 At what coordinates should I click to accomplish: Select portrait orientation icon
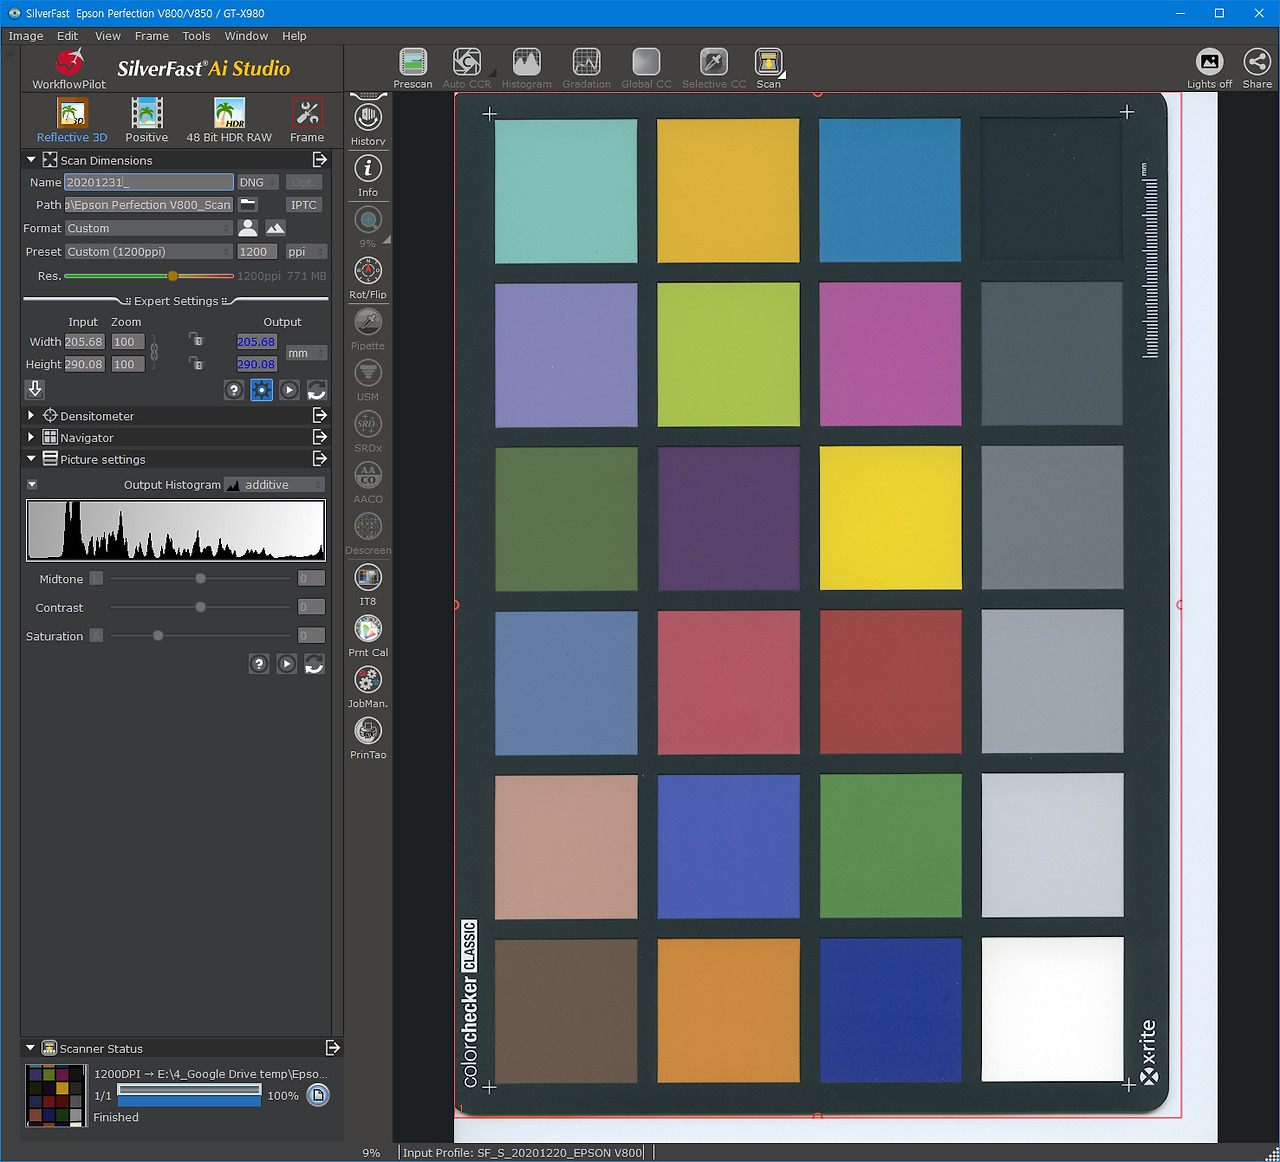point(248,228)
